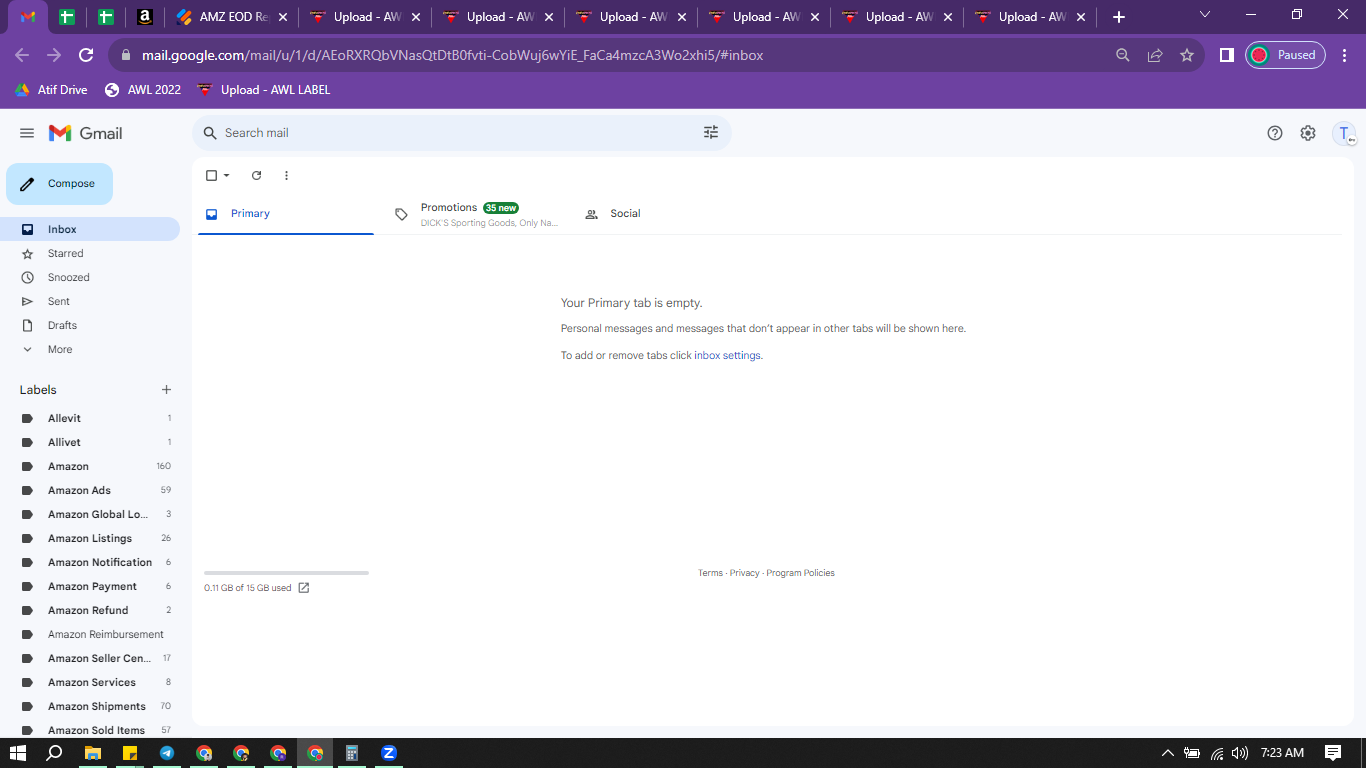Go back in browser history
This screenshot has height=768, width=1366.
22,55
